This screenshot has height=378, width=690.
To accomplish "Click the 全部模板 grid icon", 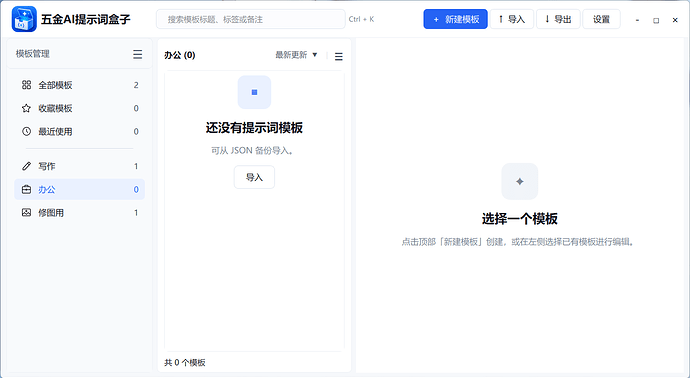I will 26,84.
